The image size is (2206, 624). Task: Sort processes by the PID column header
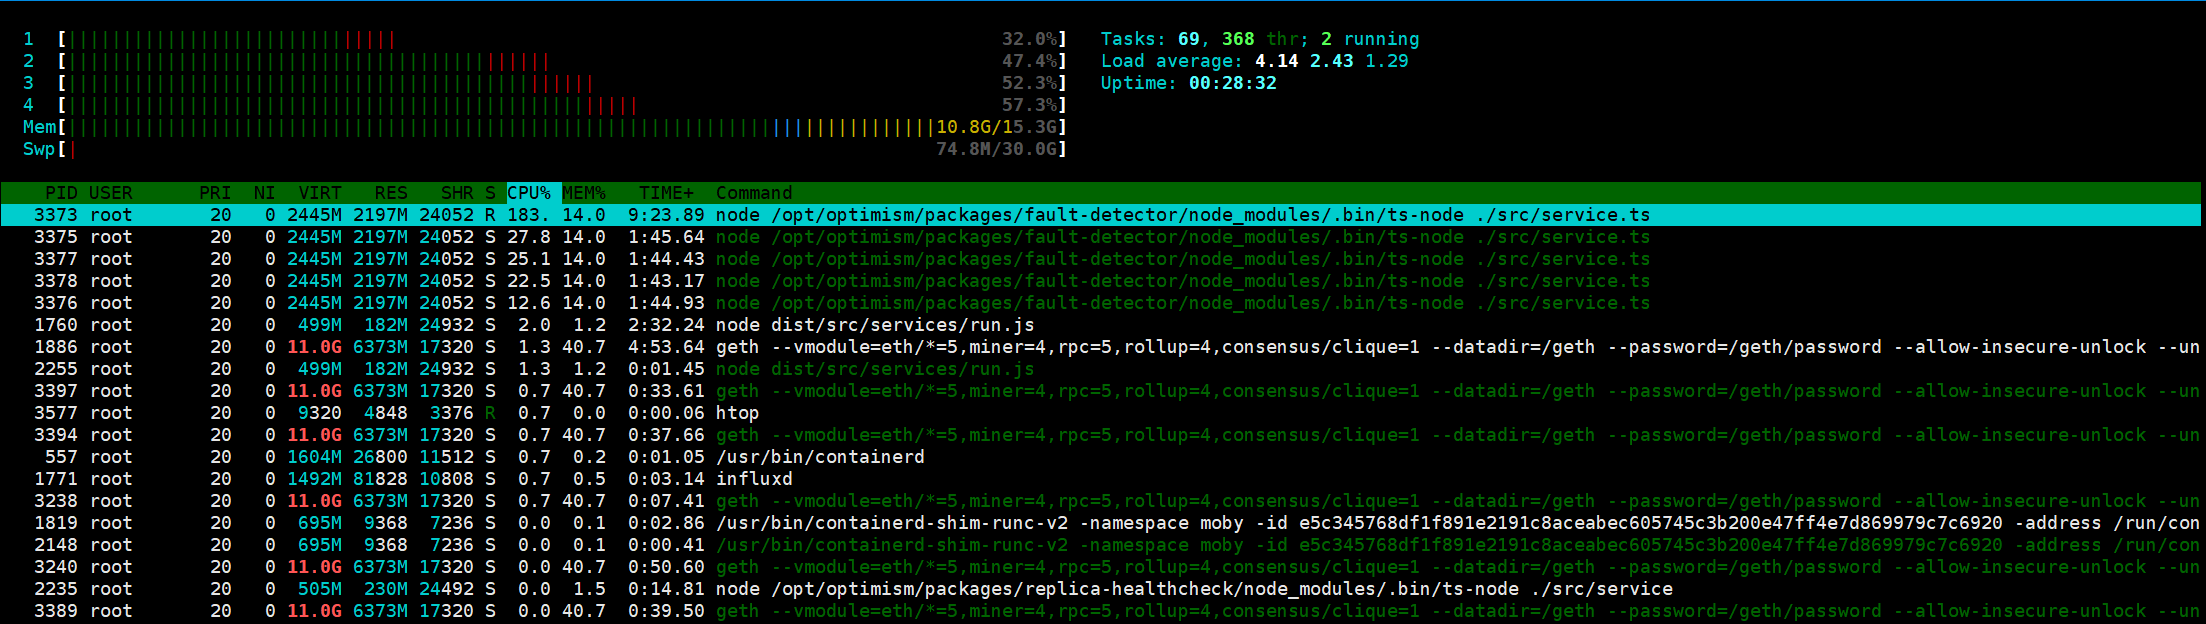pos(61,193)
